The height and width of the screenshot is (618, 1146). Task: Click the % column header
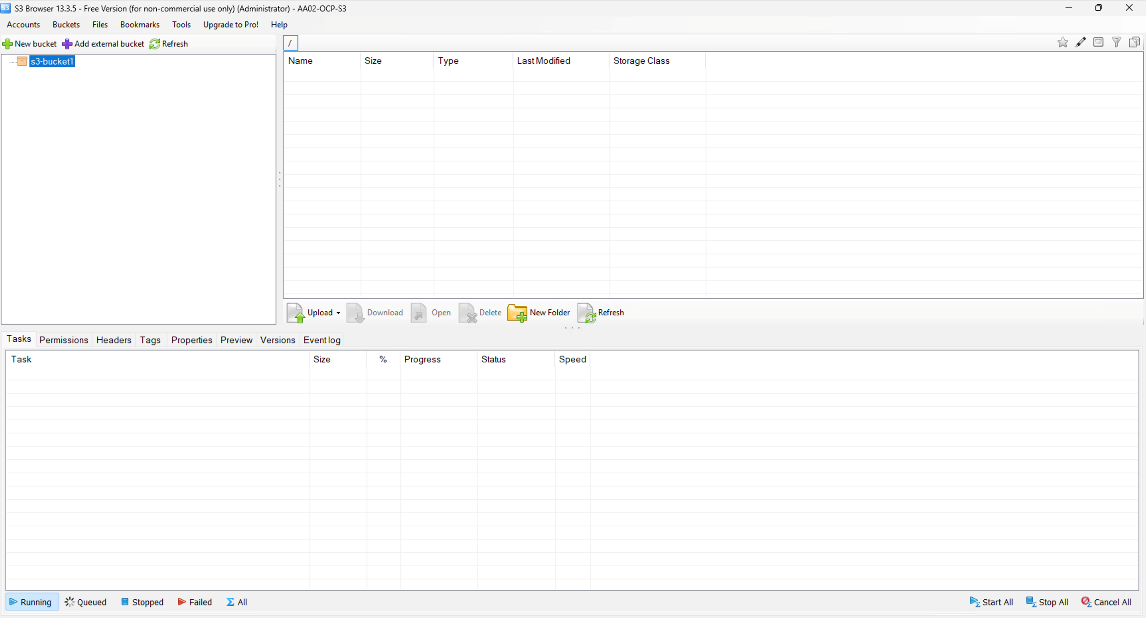383,359
